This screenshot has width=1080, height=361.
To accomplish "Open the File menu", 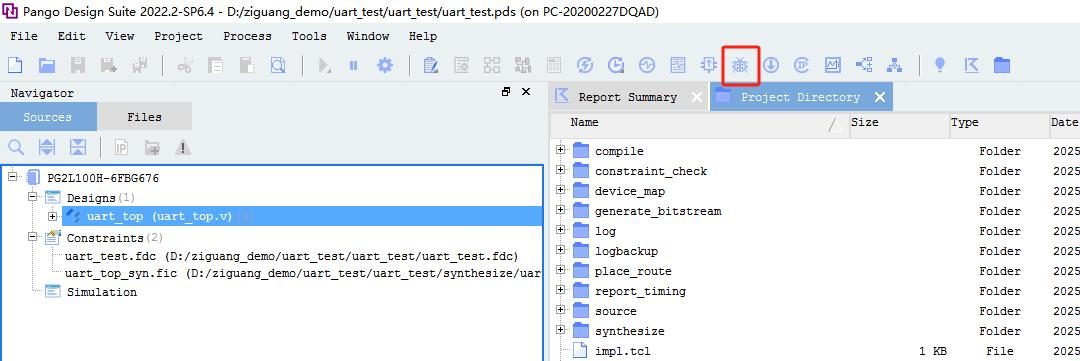I will [x=24, y=36].
